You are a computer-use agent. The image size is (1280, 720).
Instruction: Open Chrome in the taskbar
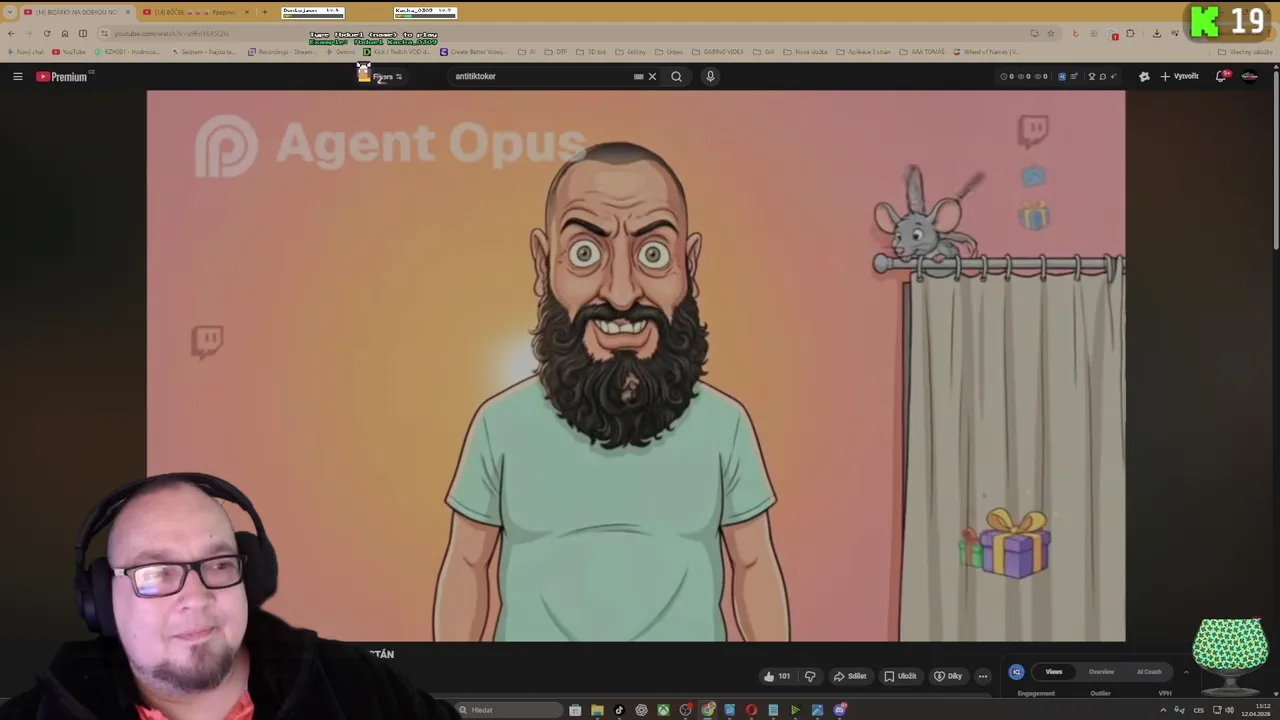click(707, 710)
